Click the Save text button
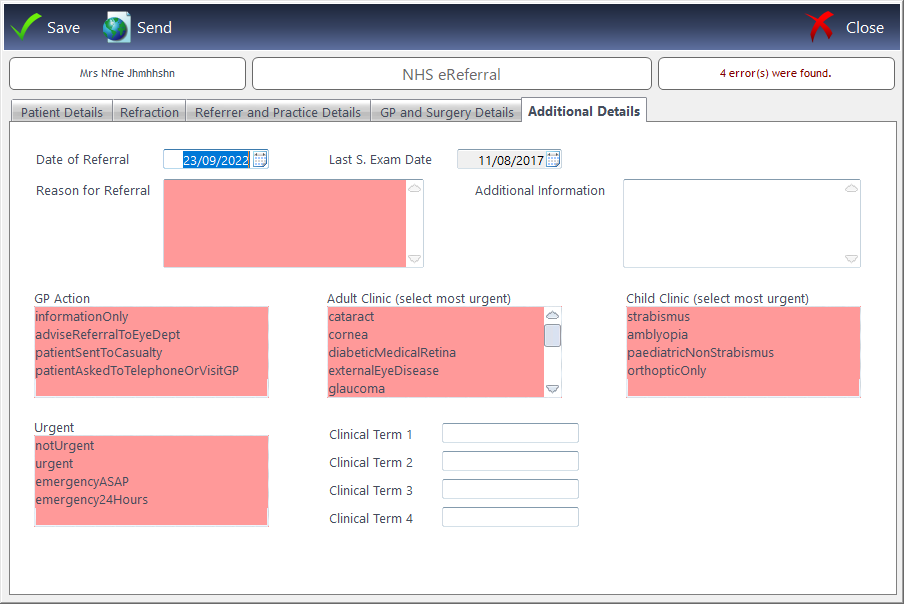 pos(63,28)
